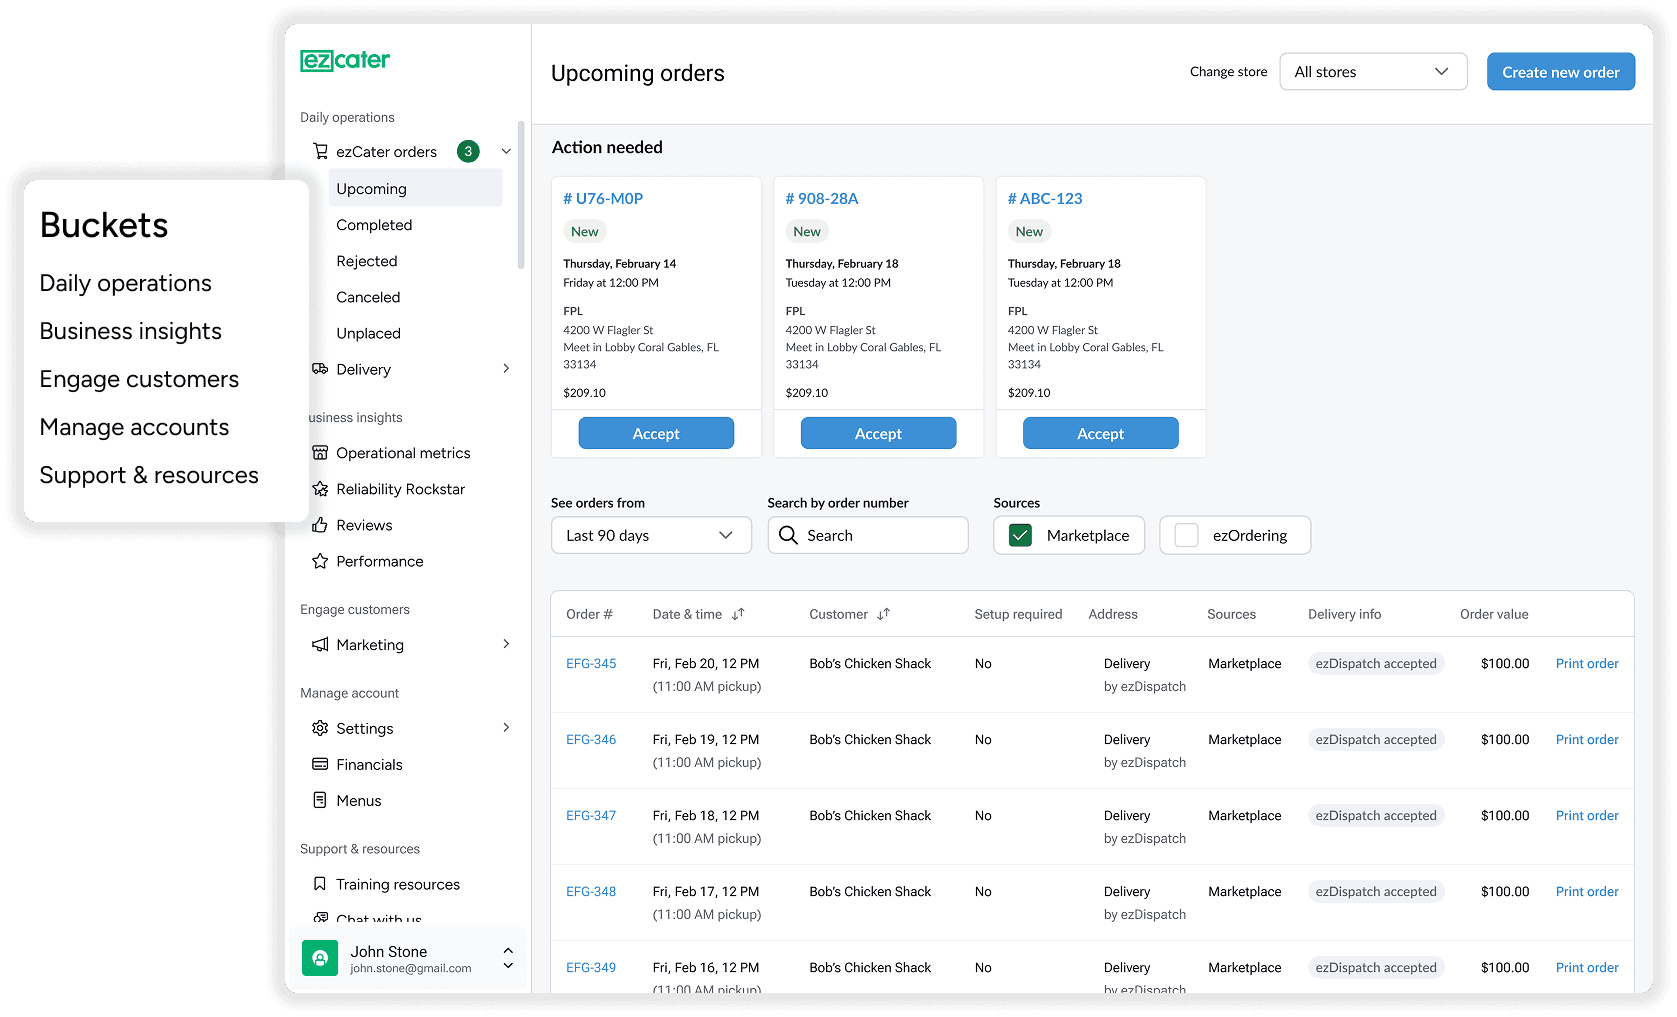Click the Reviews thumbs-up icon

[320, 525]
